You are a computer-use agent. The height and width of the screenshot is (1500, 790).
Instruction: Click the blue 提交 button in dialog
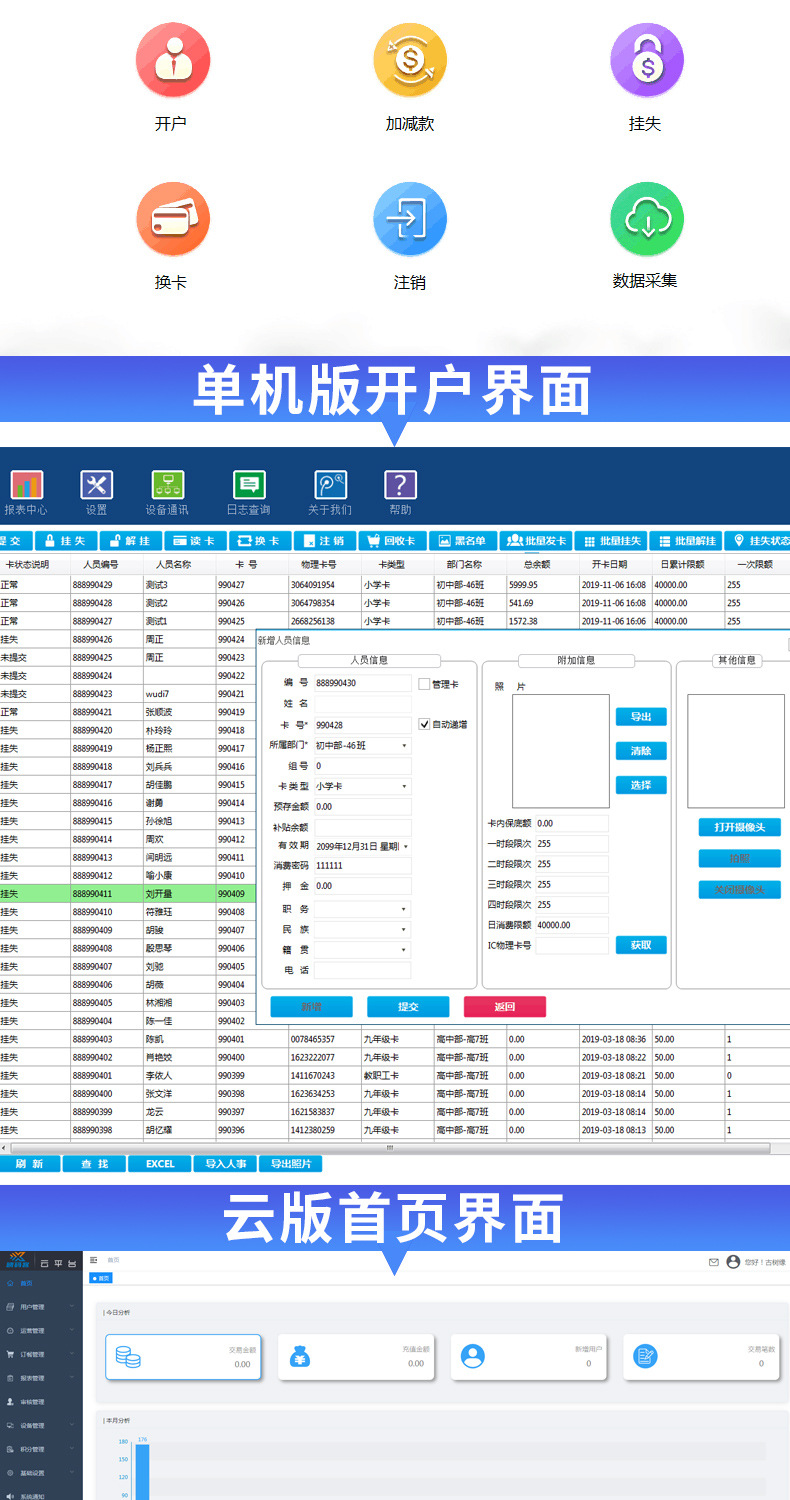pos(408,1007)
